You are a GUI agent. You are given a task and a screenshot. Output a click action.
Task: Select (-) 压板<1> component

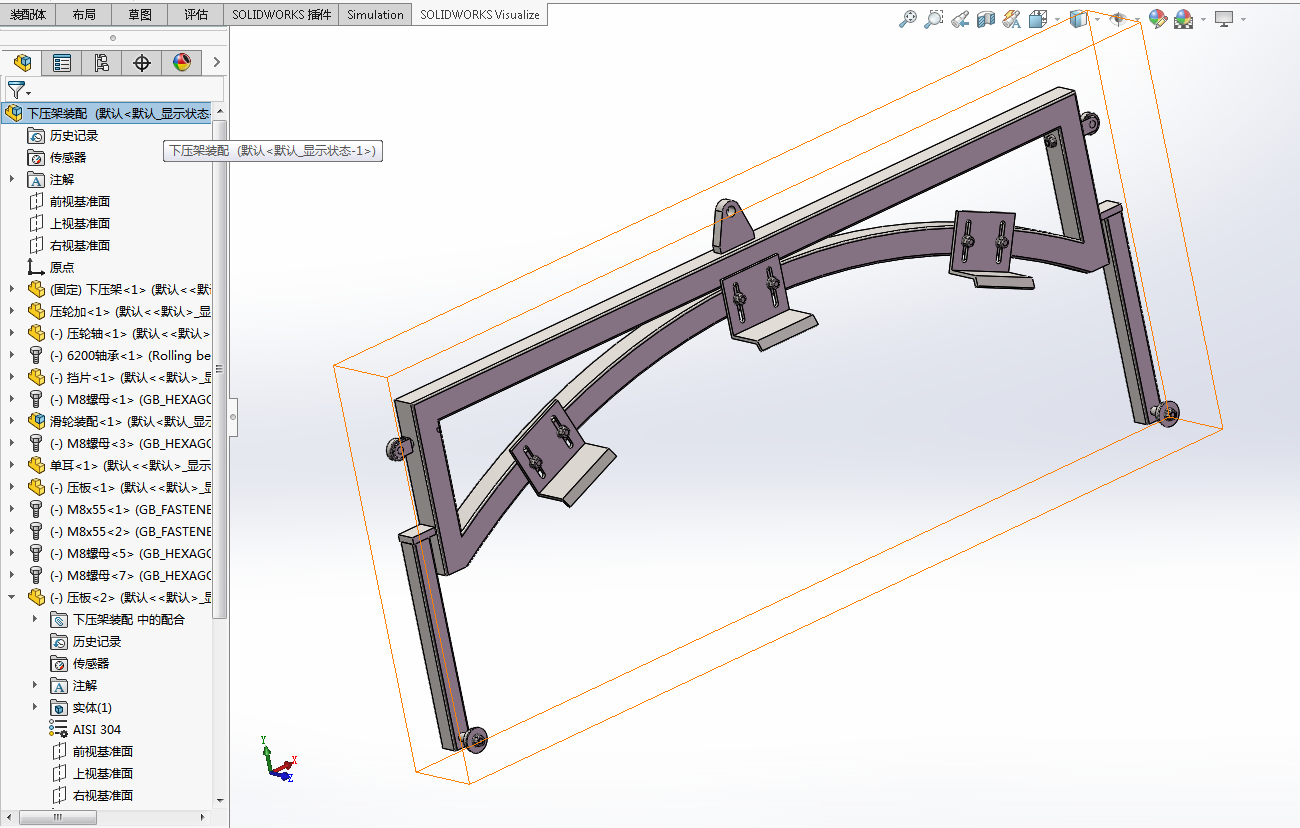[x=130, y=487]
